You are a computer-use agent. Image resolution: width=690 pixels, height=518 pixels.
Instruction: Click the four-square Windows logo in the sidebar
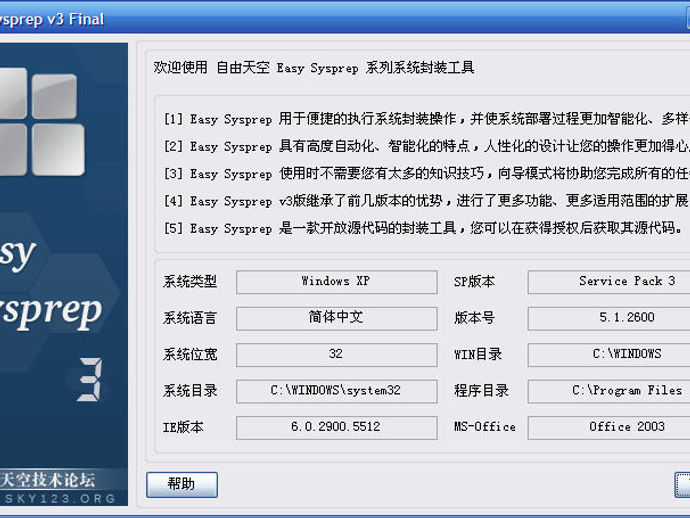click(42, 122)
